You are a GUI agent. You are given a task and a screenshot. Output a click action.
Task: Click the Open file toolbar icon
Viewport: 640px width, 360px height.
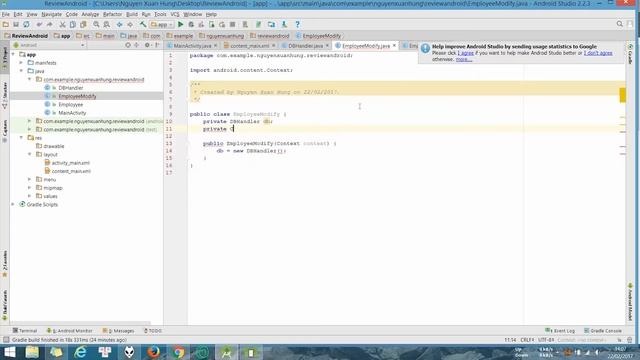pyautogui.click(x=6, y=24)
